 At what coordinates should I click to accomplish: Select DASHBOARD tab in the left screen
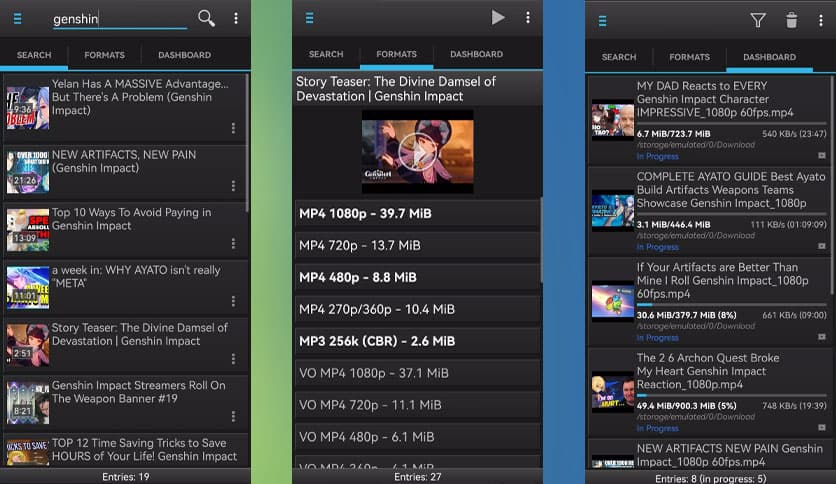184,55
